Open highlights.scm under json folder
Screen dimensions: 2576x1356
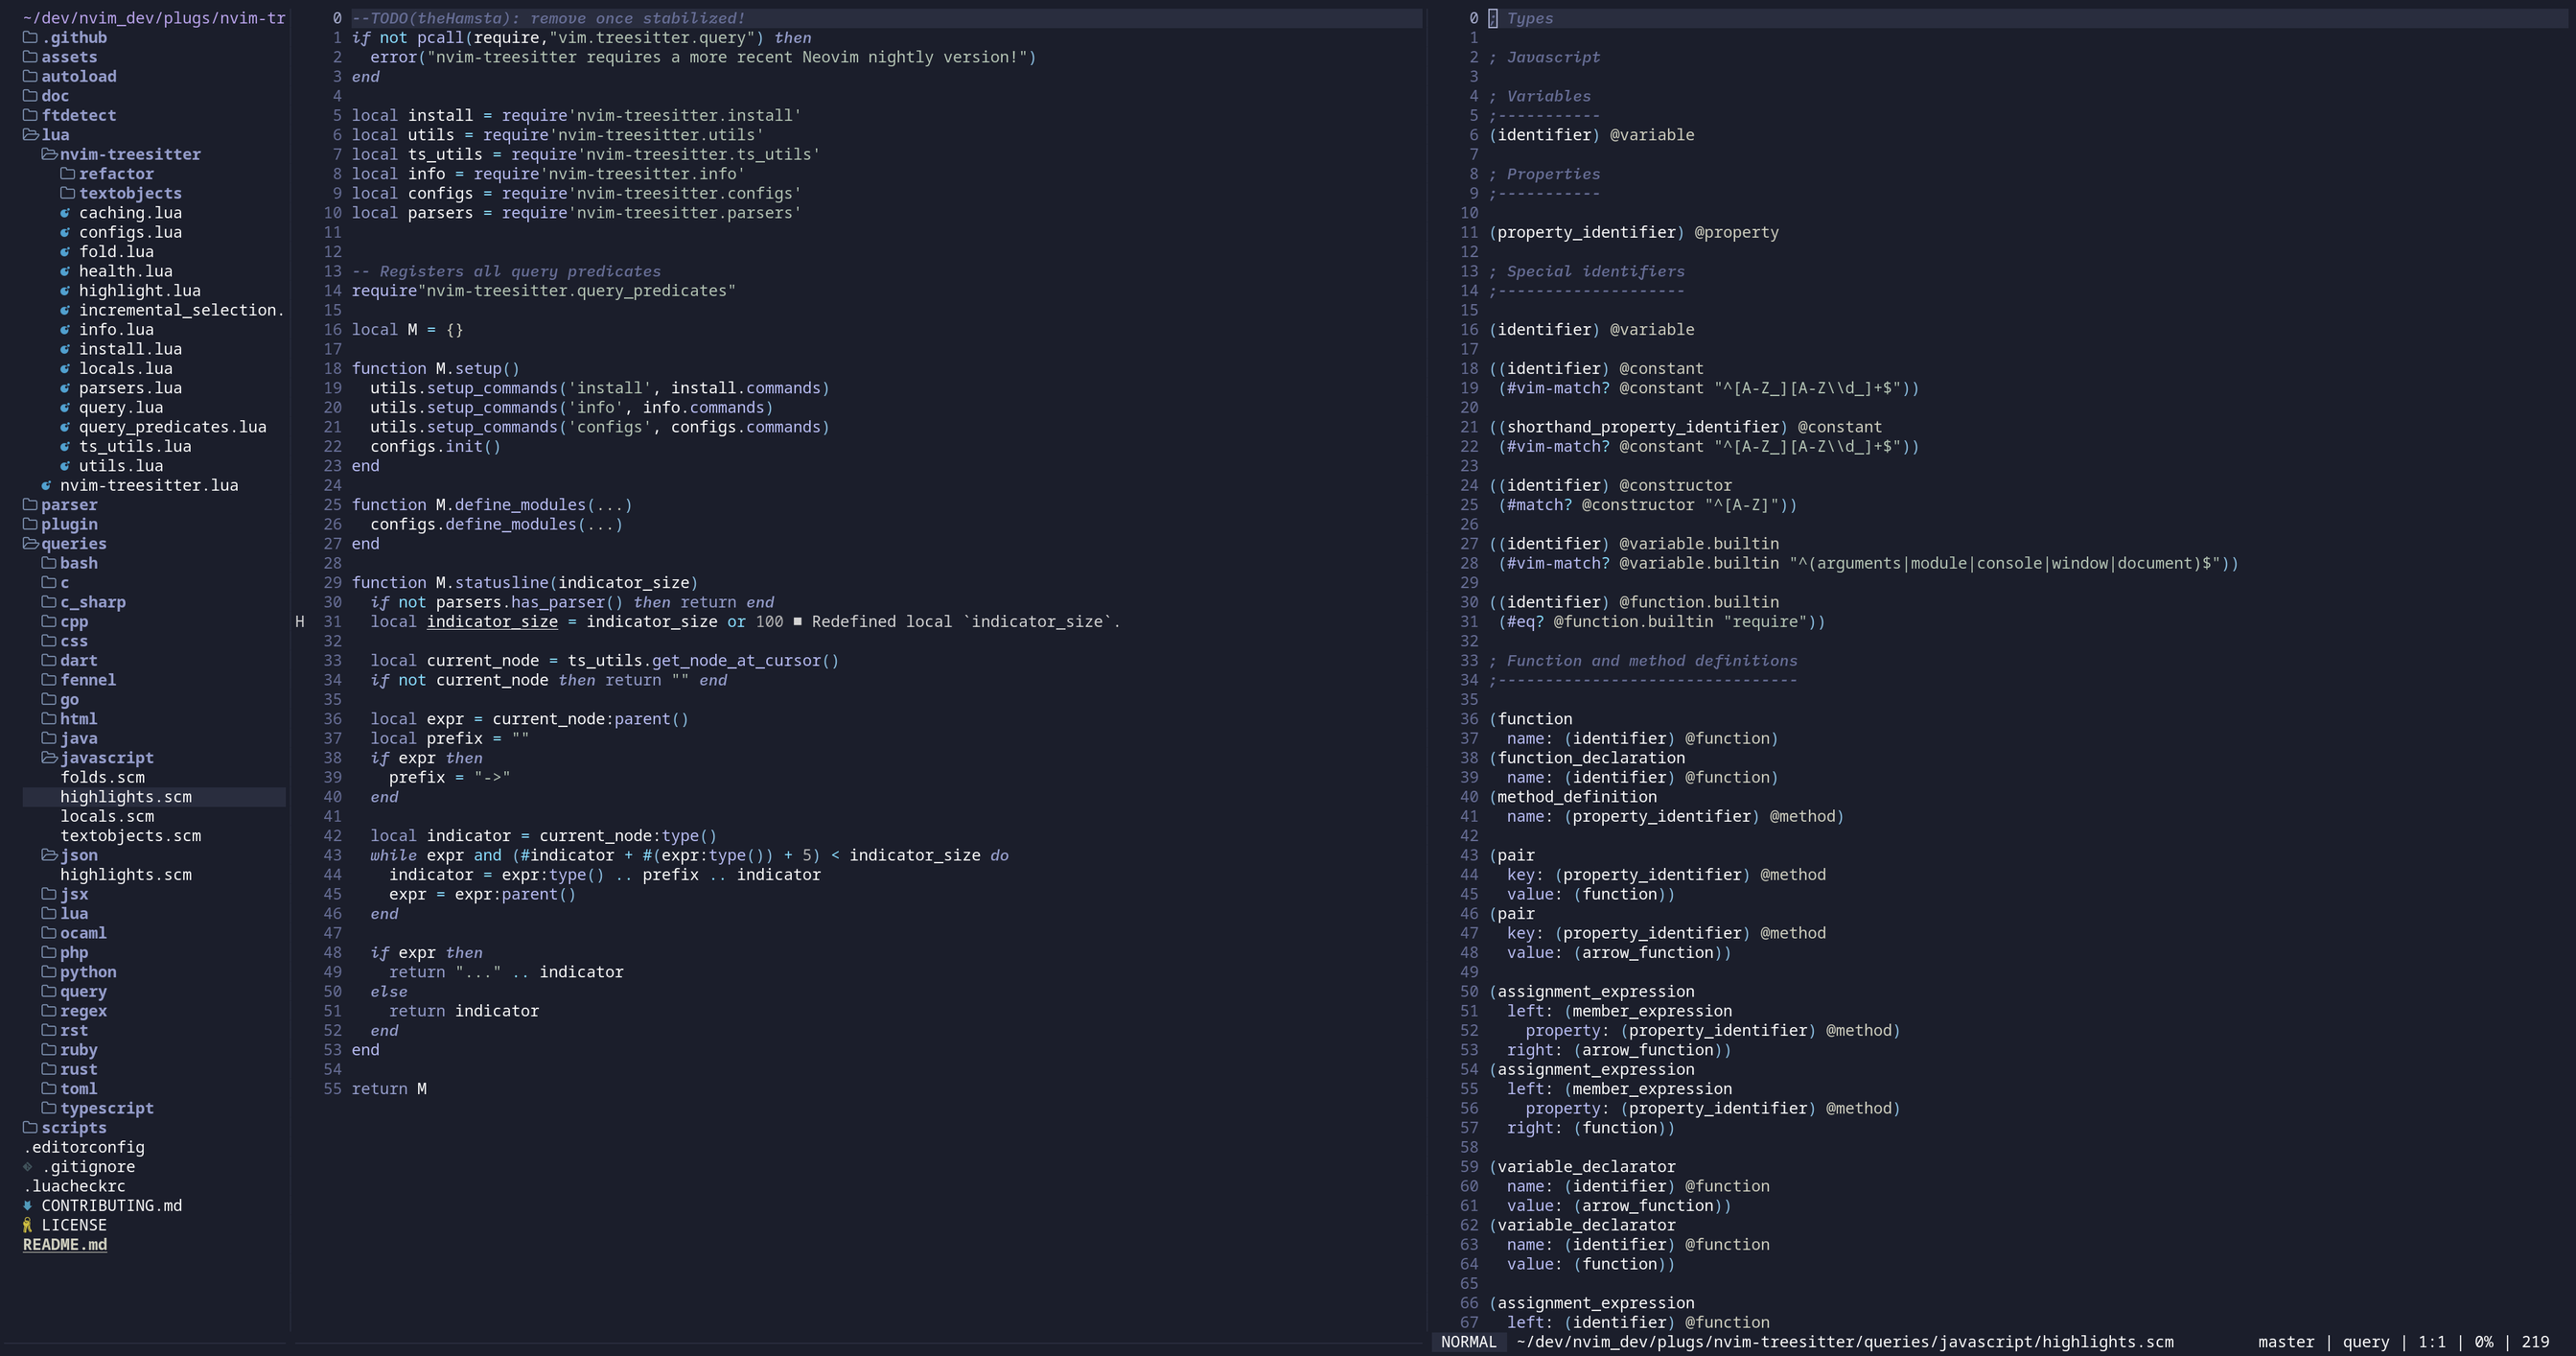(x=126, y=875)
